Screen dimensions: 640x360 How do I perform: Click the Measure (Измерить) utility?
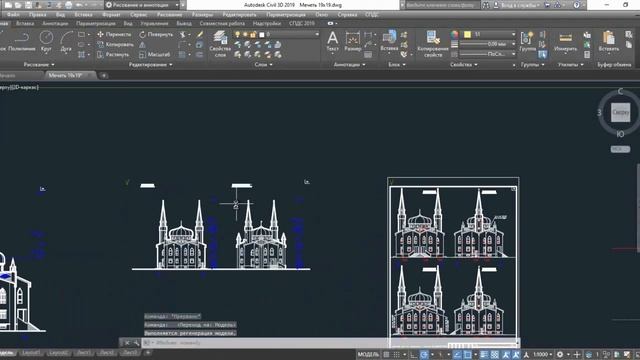[x=566, y=42]
